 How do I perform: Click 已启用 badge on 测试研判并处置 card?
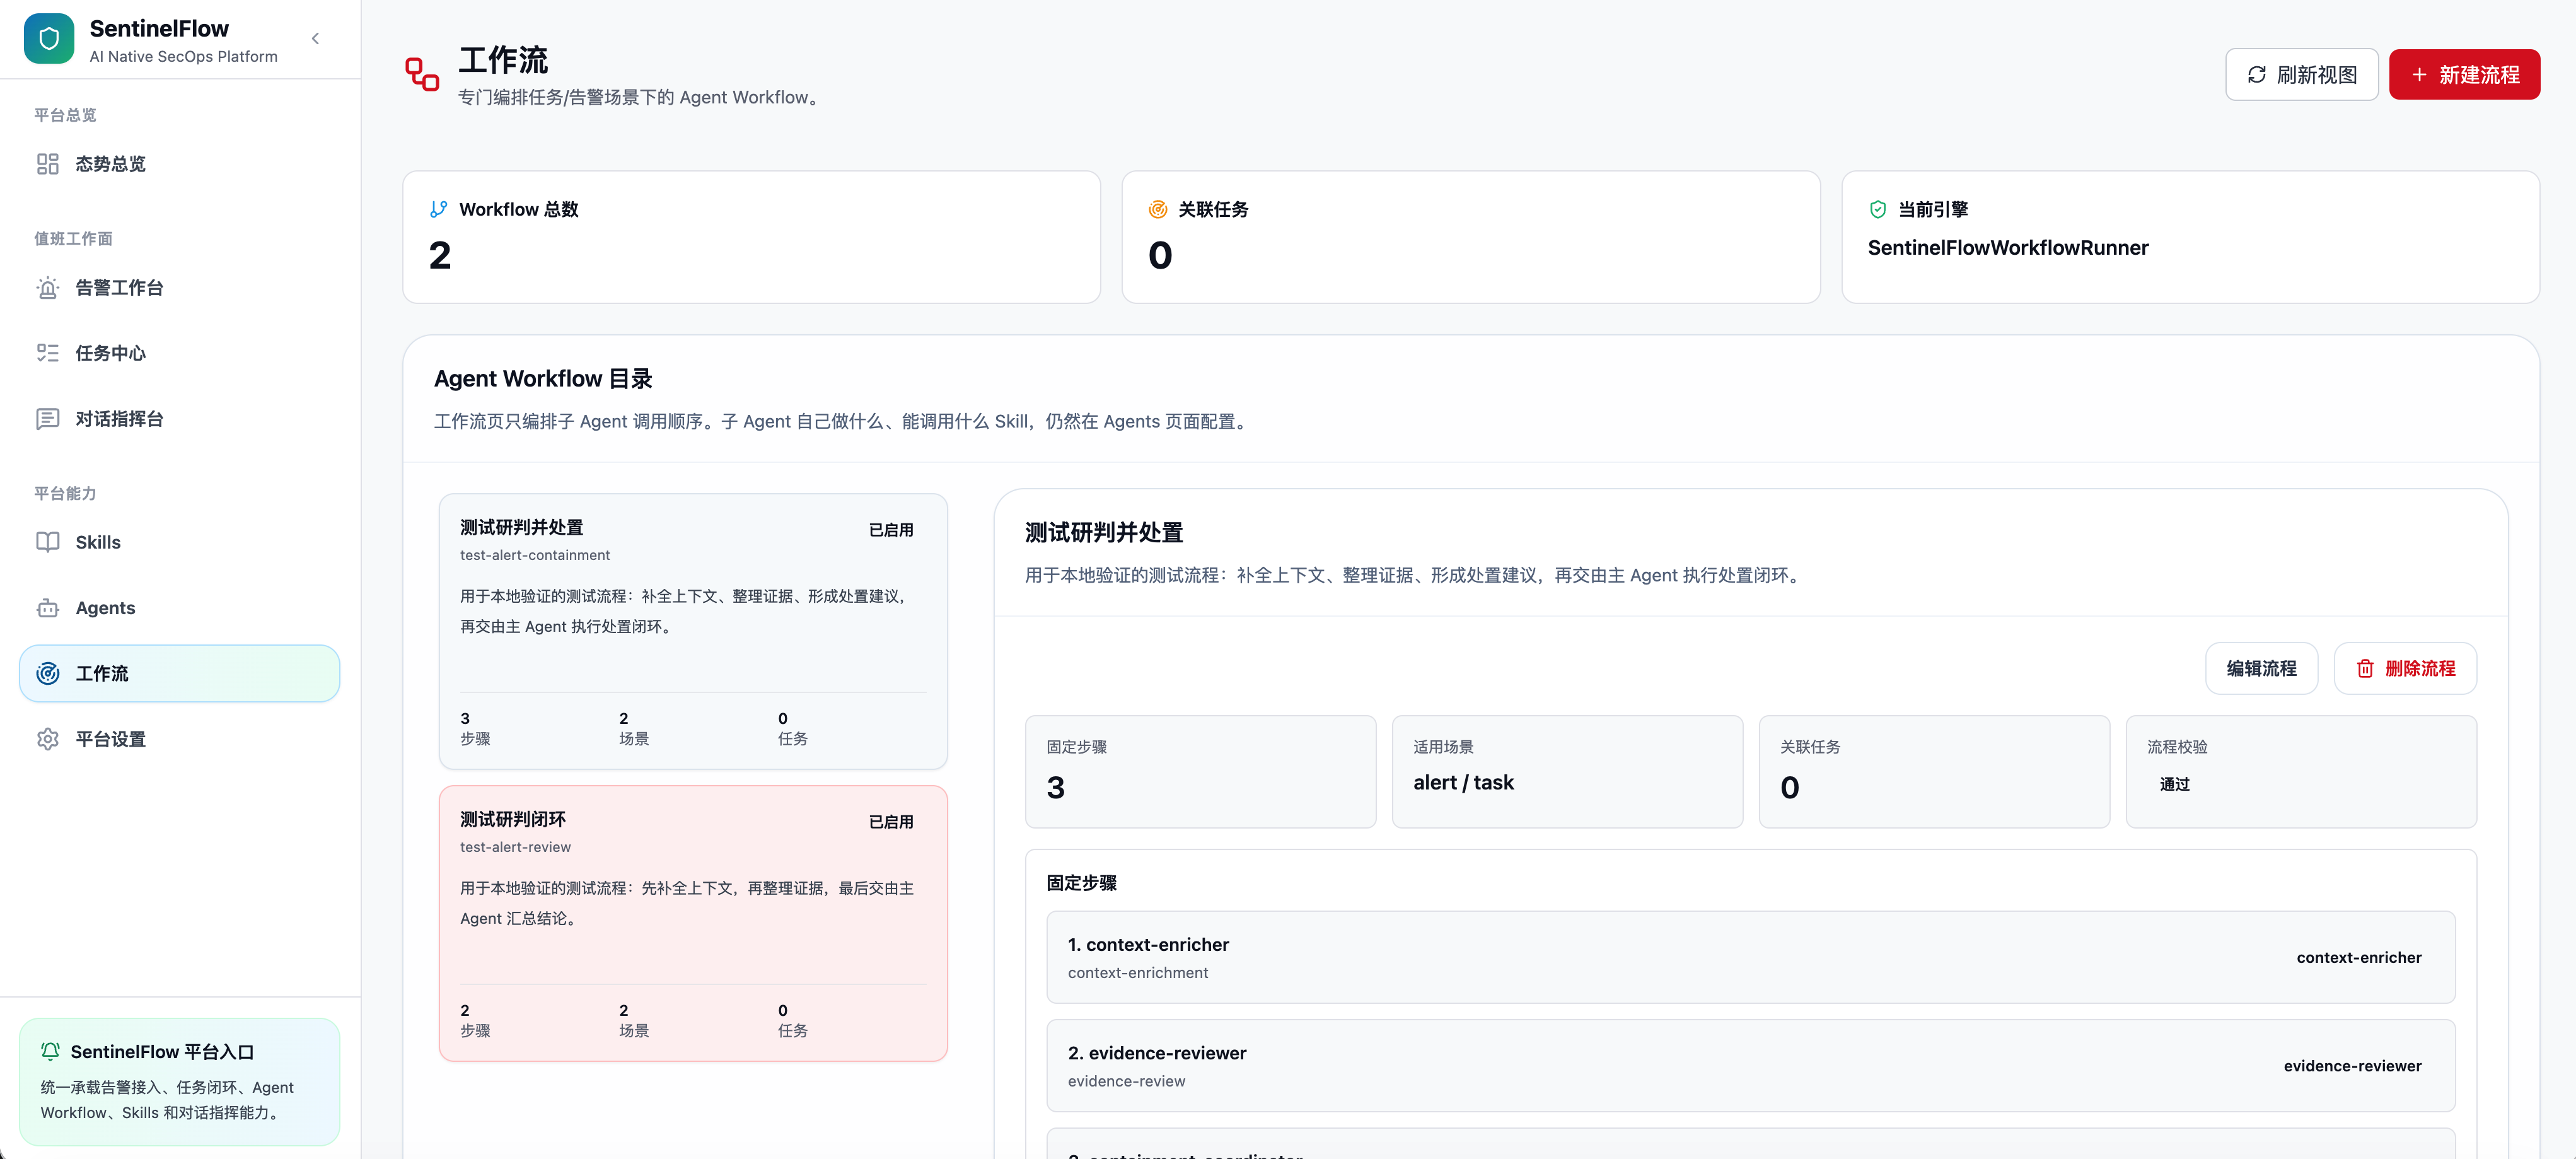[x=891, y=530]
